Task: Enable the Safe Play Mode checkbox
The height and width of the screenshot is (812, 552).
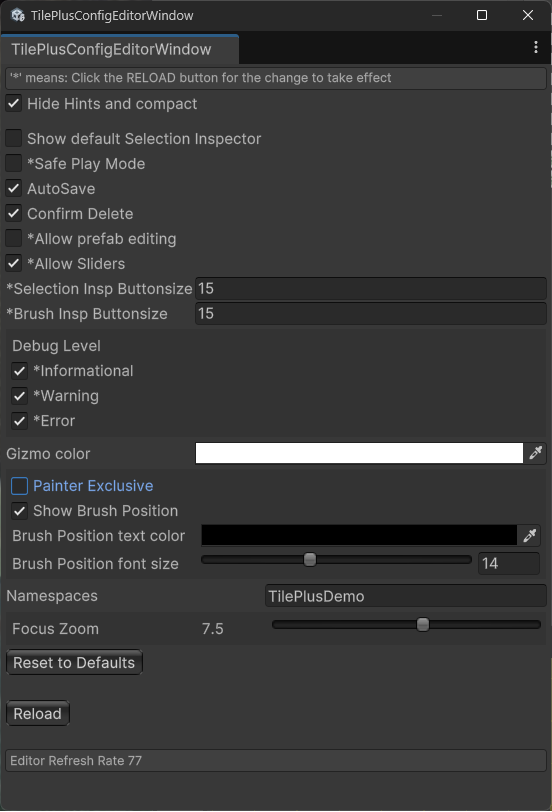Action: coord(13,163)
